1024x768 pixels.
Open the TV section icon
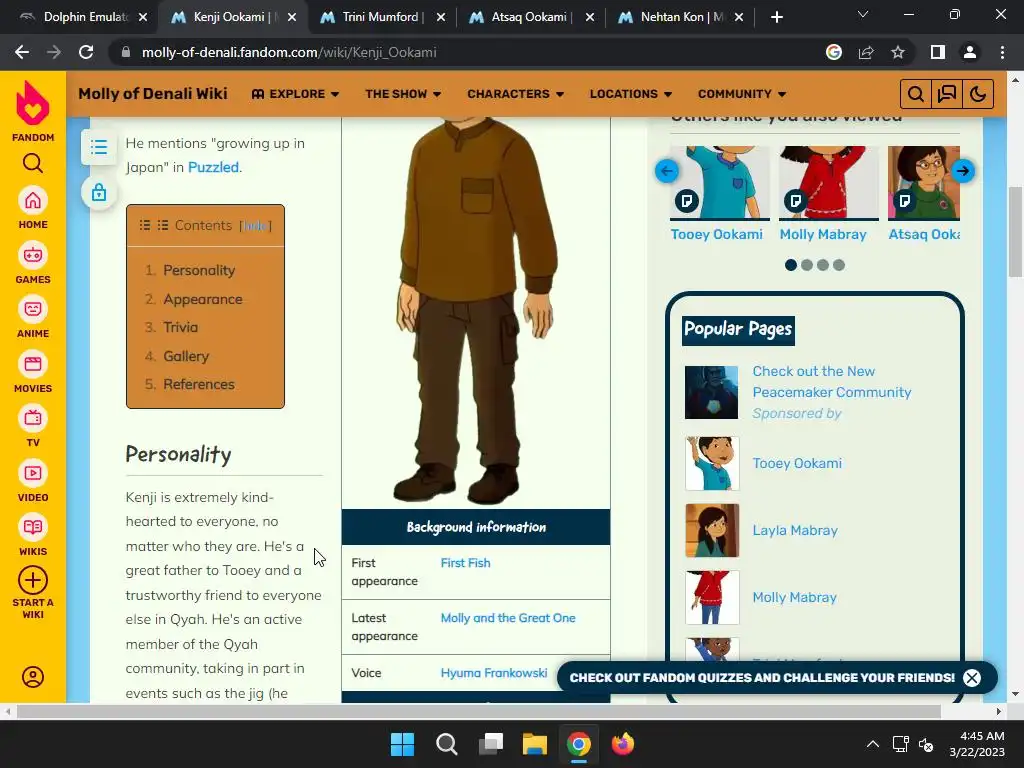[x=33, y=418]
